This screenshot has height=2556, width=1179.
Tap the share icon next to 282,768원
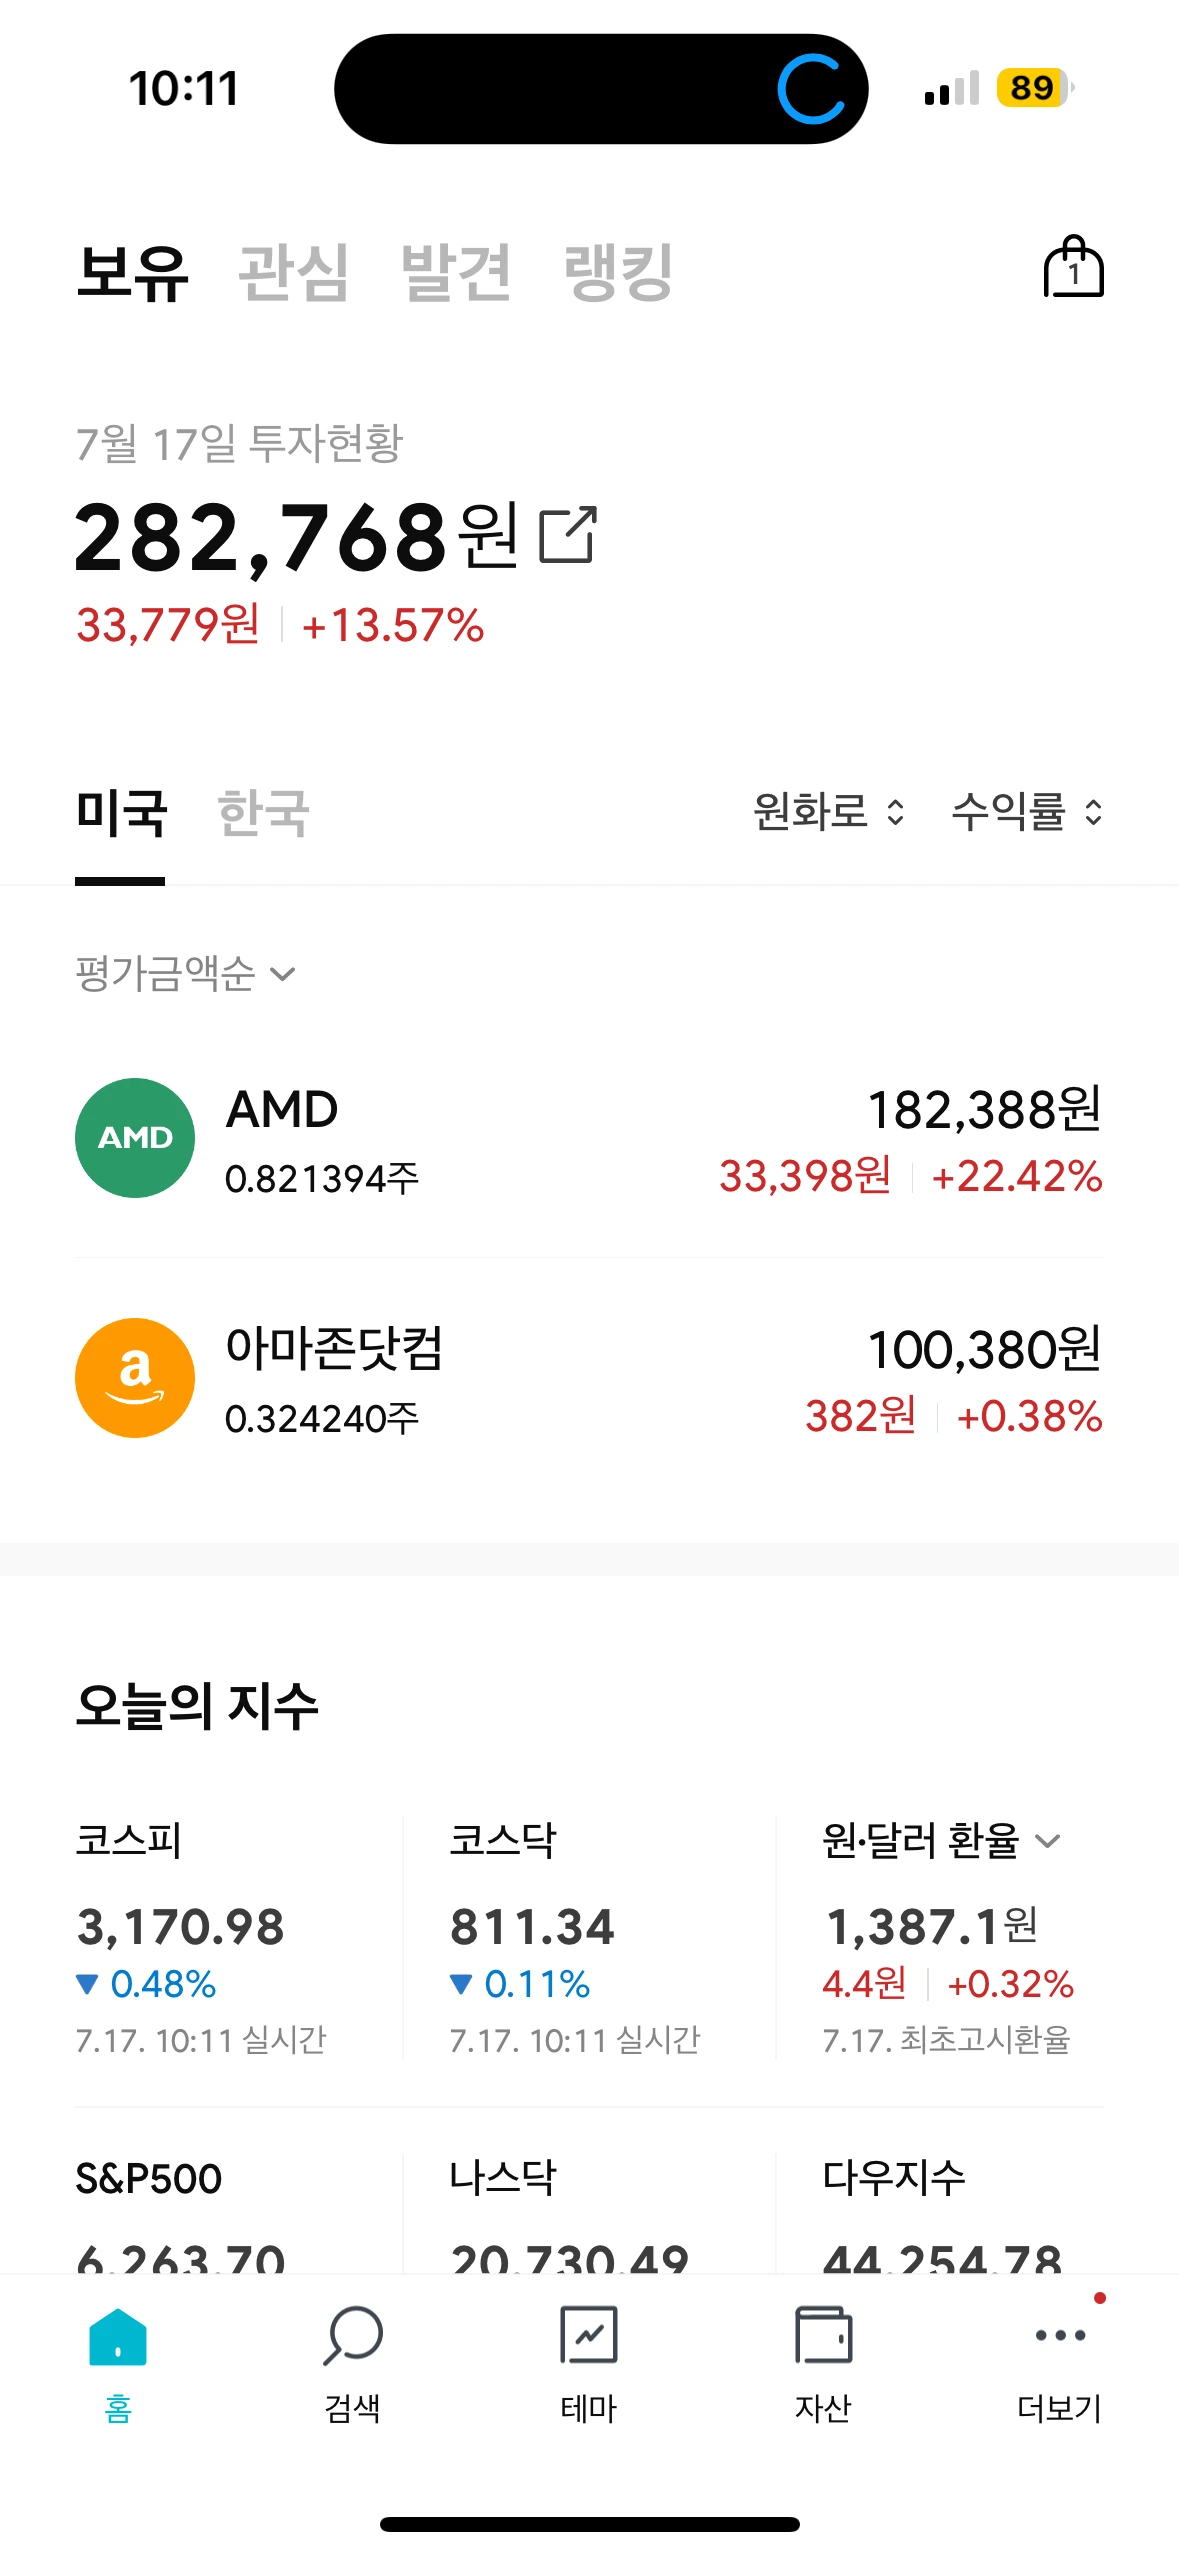[x=568, y=535]
